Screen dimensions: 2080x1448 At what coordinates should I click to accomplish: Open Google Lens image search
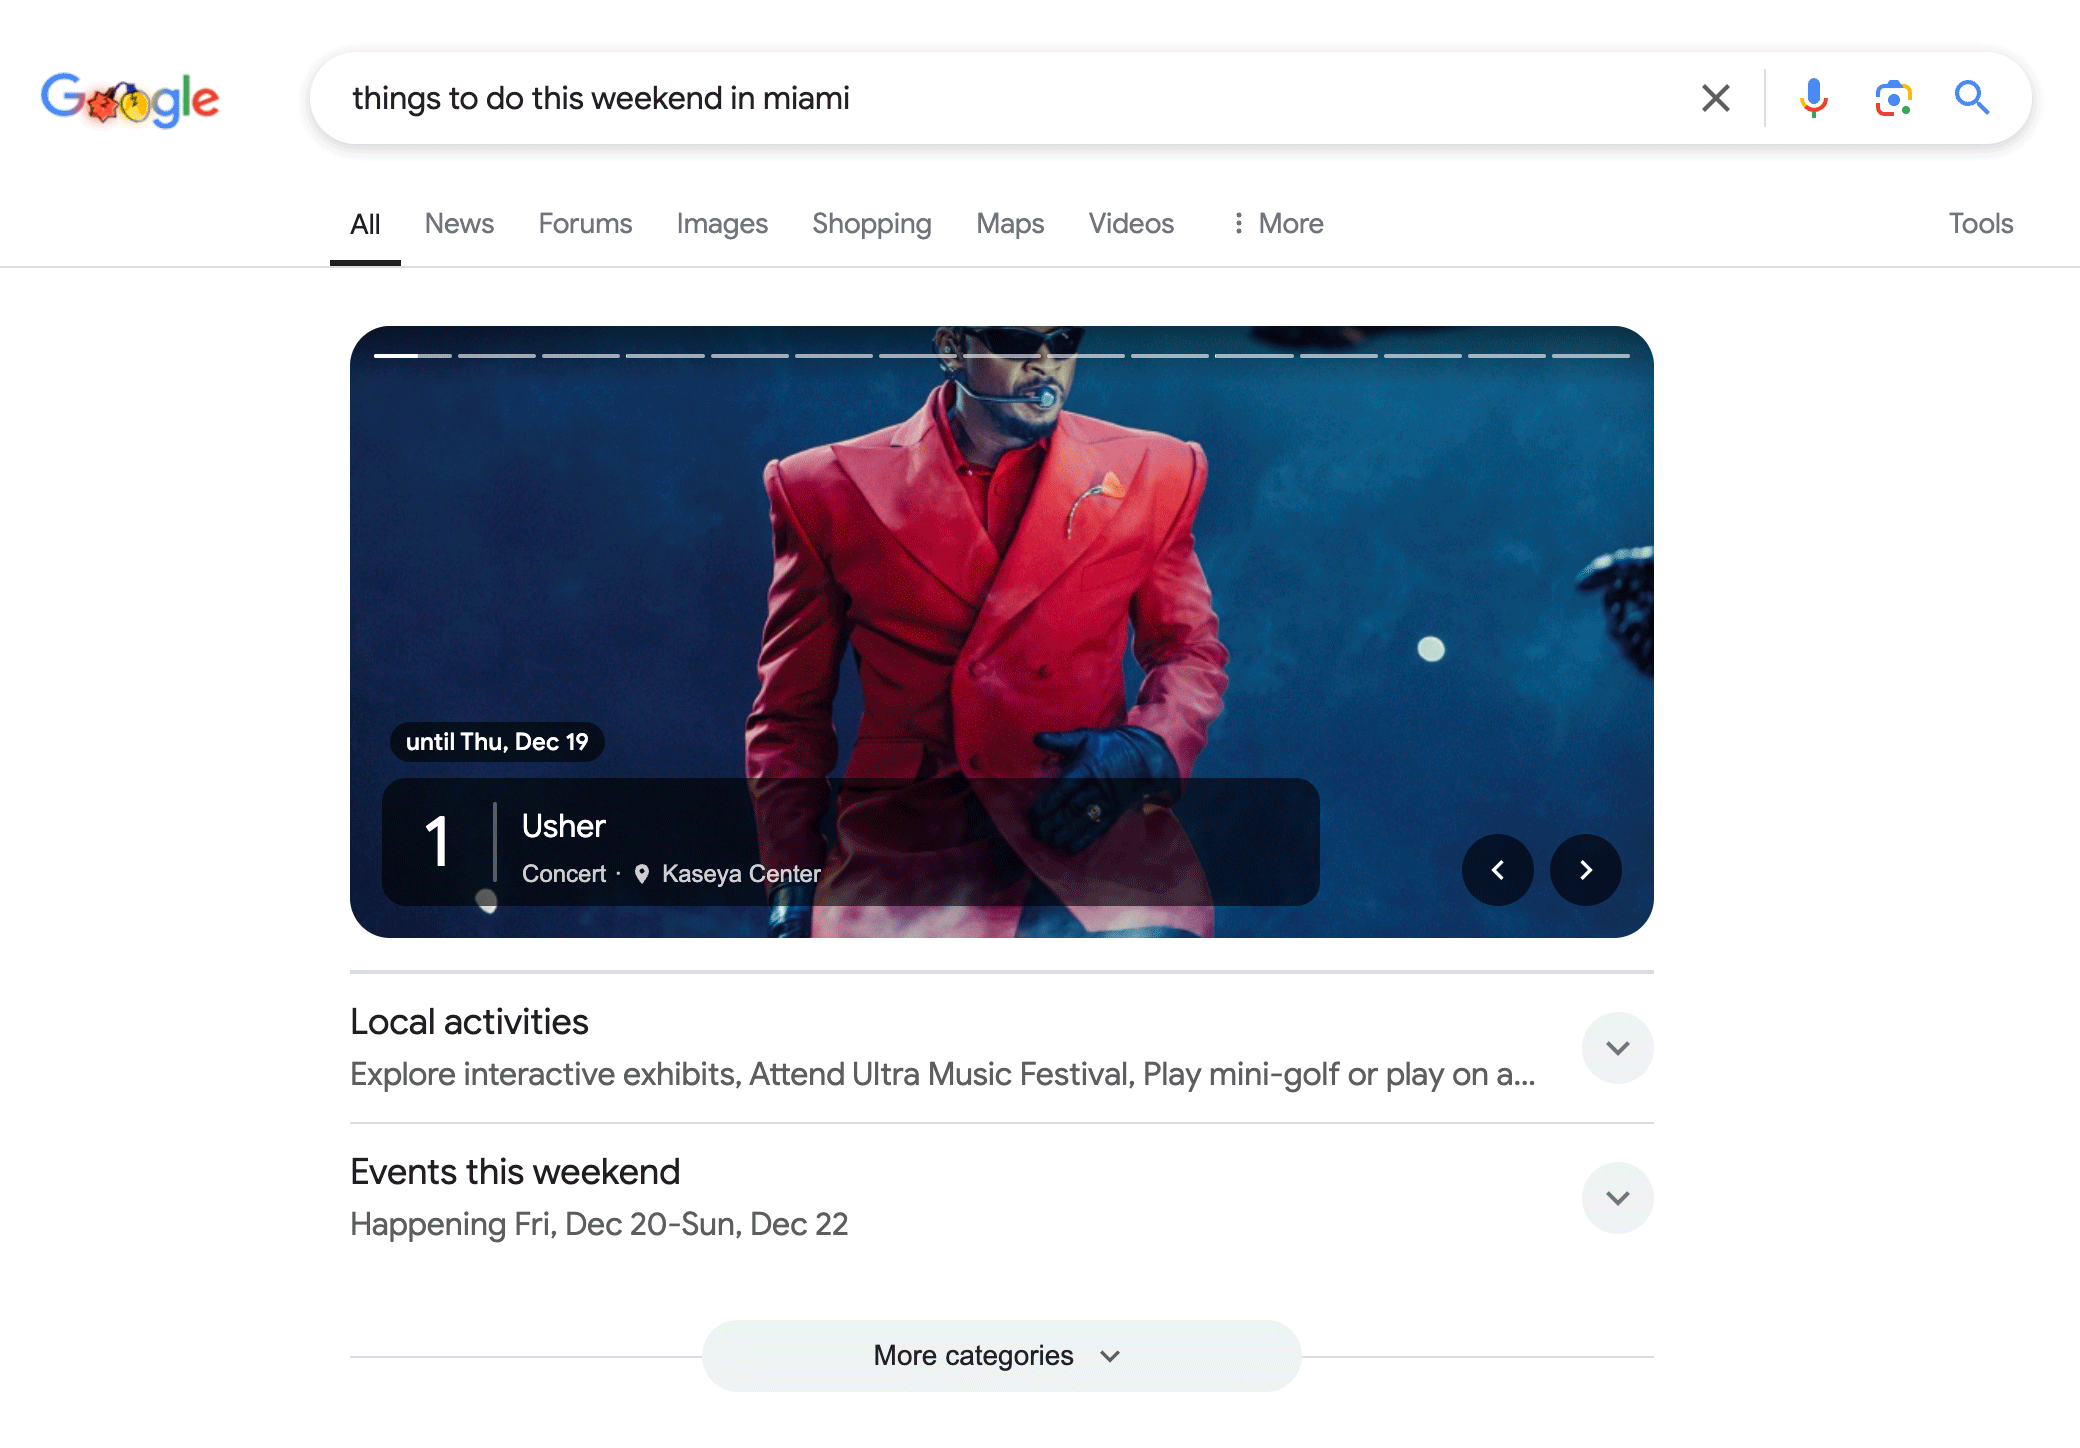pos(1893,97)
